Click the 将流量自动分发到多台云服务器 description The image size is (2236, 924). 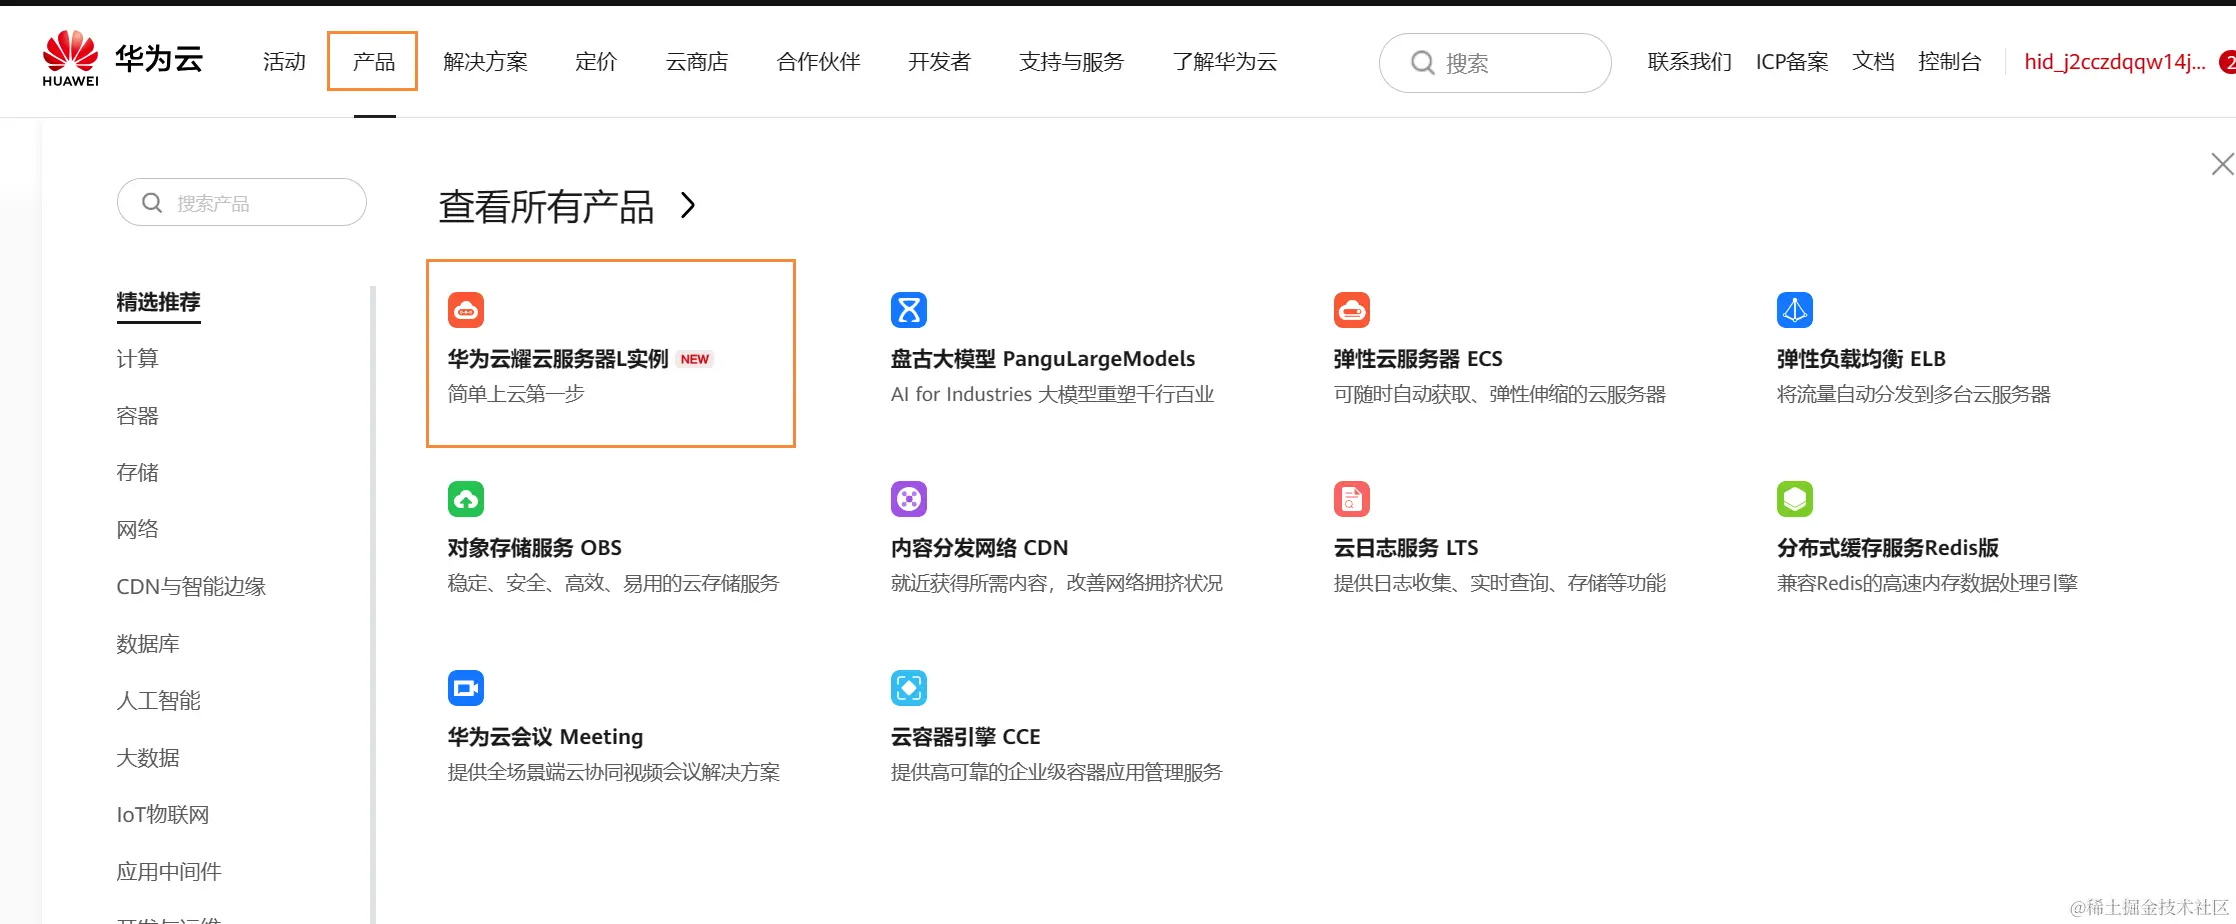click(x=1913, y=394)
